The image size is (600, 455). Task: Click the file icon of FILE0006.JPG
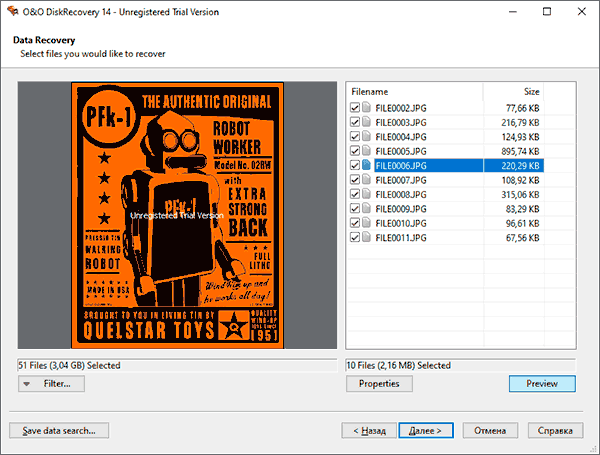[x=367, y=165]
